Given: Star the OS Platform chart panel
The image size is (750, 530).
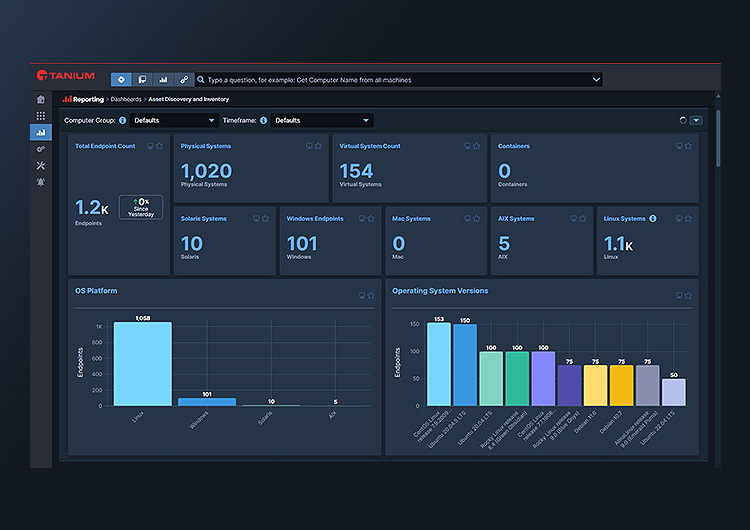Looking at the screenshot, I should (x=371, y=296).
